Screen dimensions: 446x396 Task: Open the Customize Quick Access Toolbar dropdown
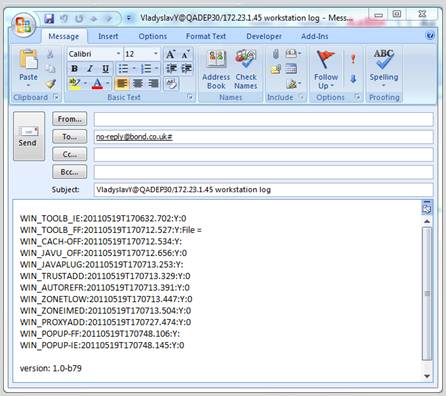click(129, 18)
